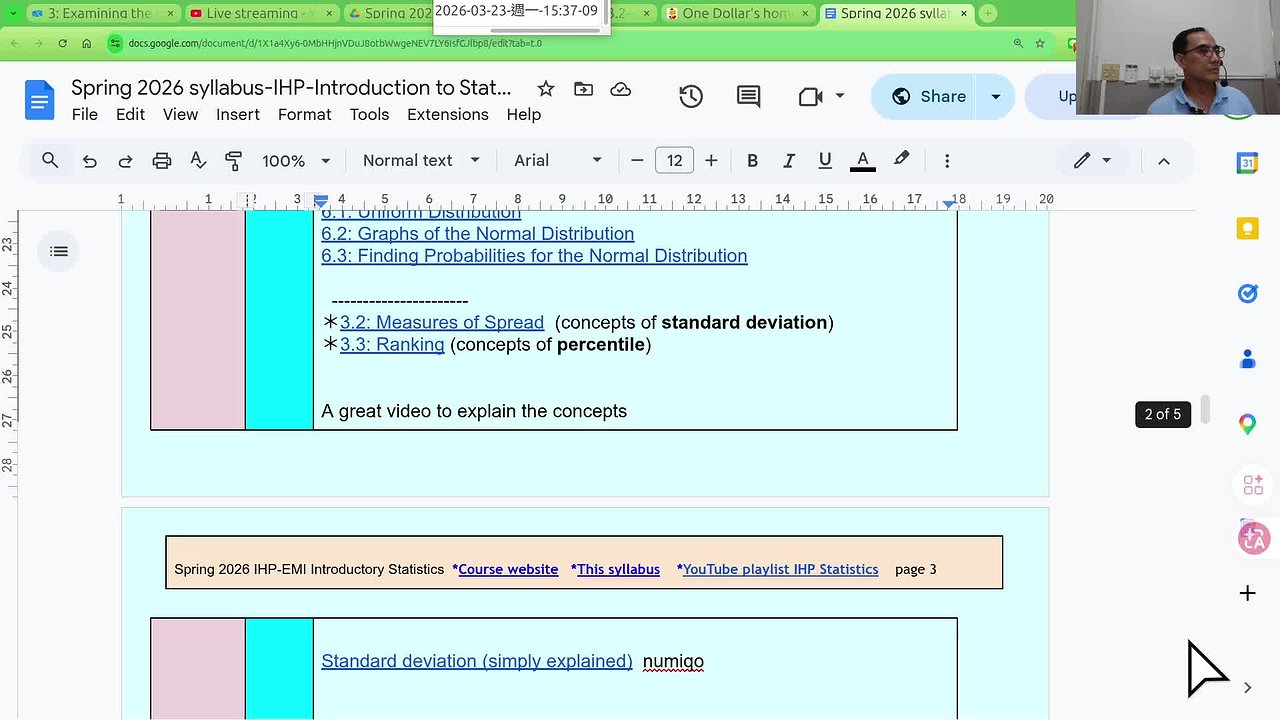Open the Extensions menu
1280x720 pixels.
point(448,114)
